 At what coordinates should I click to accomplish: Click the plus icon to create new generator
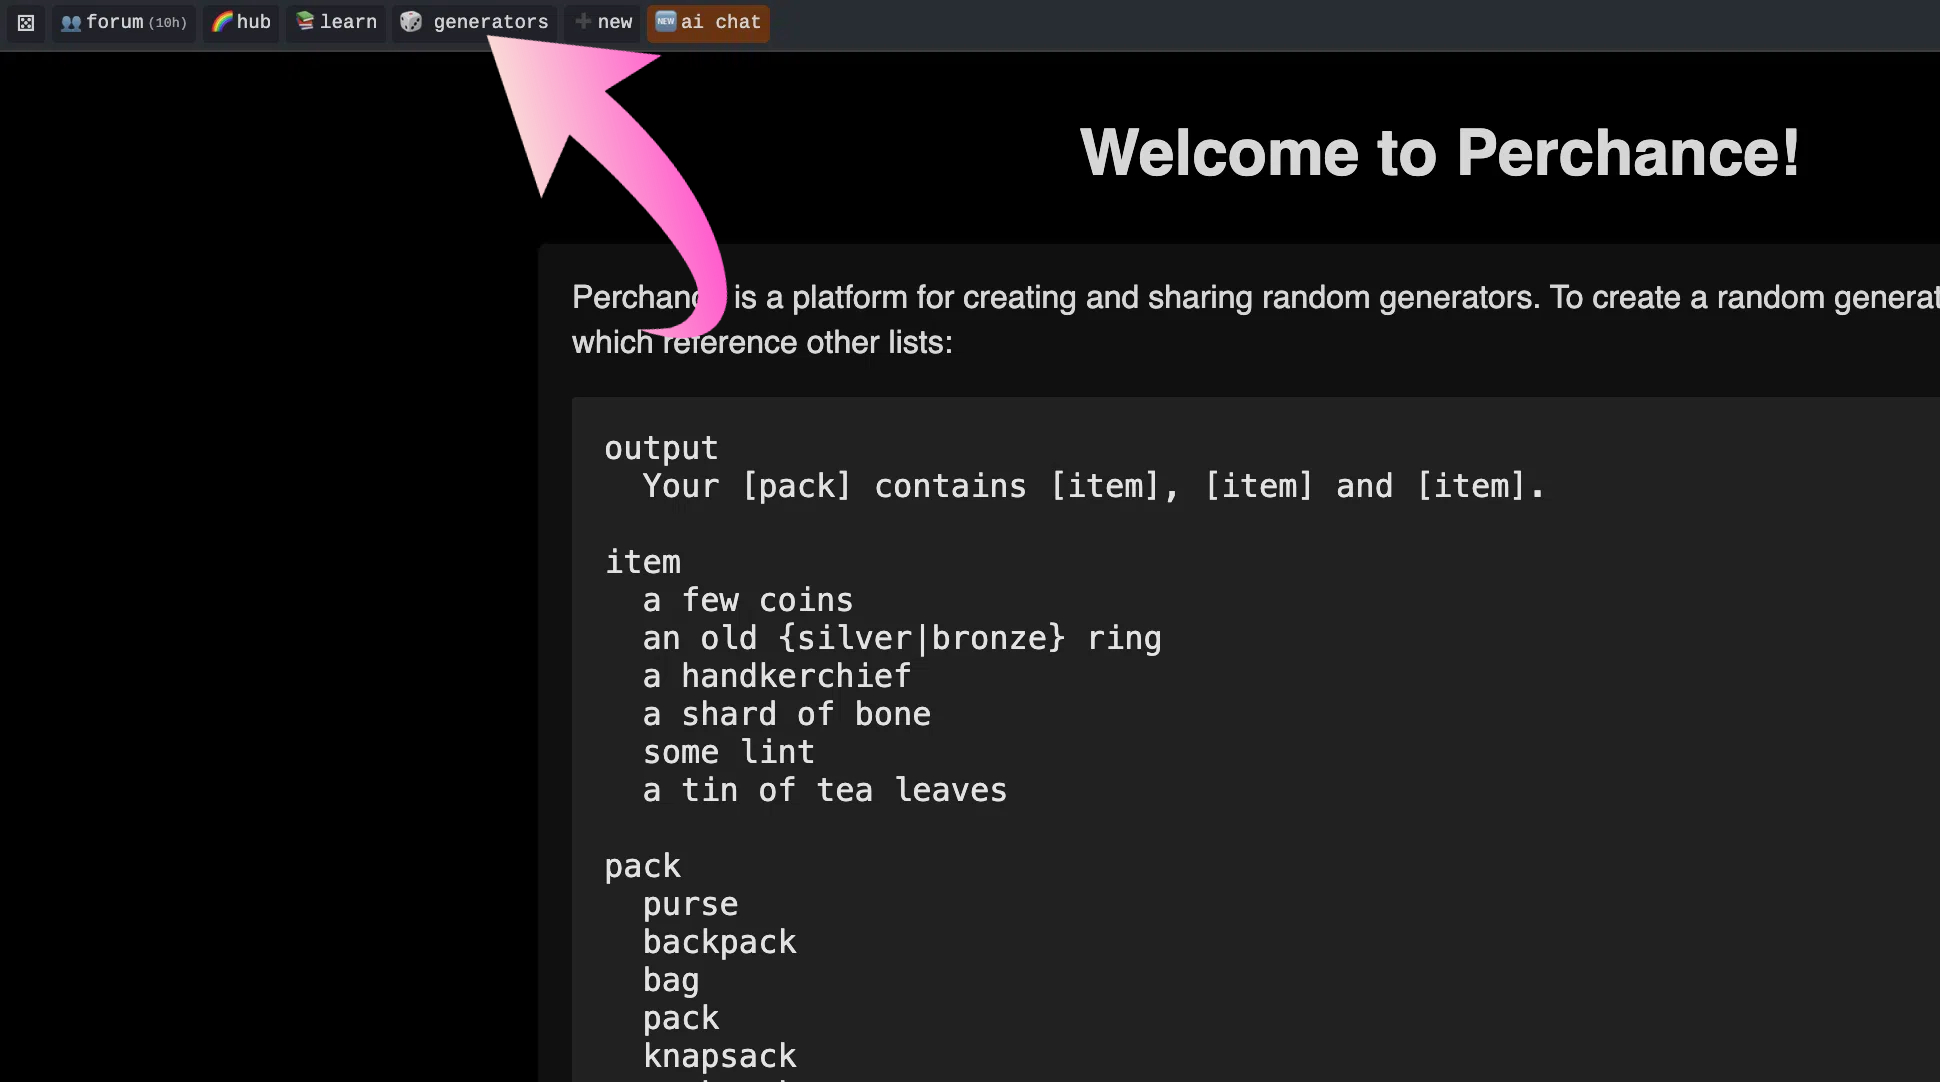tap(583, 22)
